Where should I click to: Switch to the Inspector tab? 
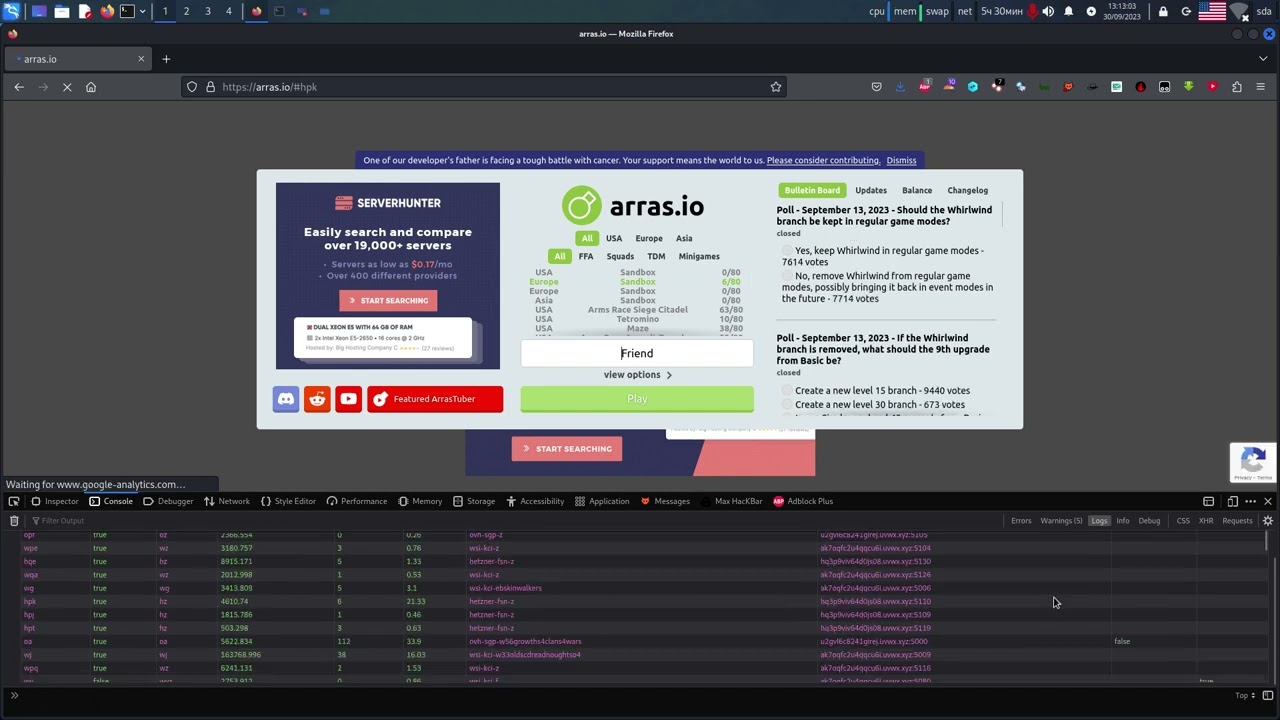54,501
